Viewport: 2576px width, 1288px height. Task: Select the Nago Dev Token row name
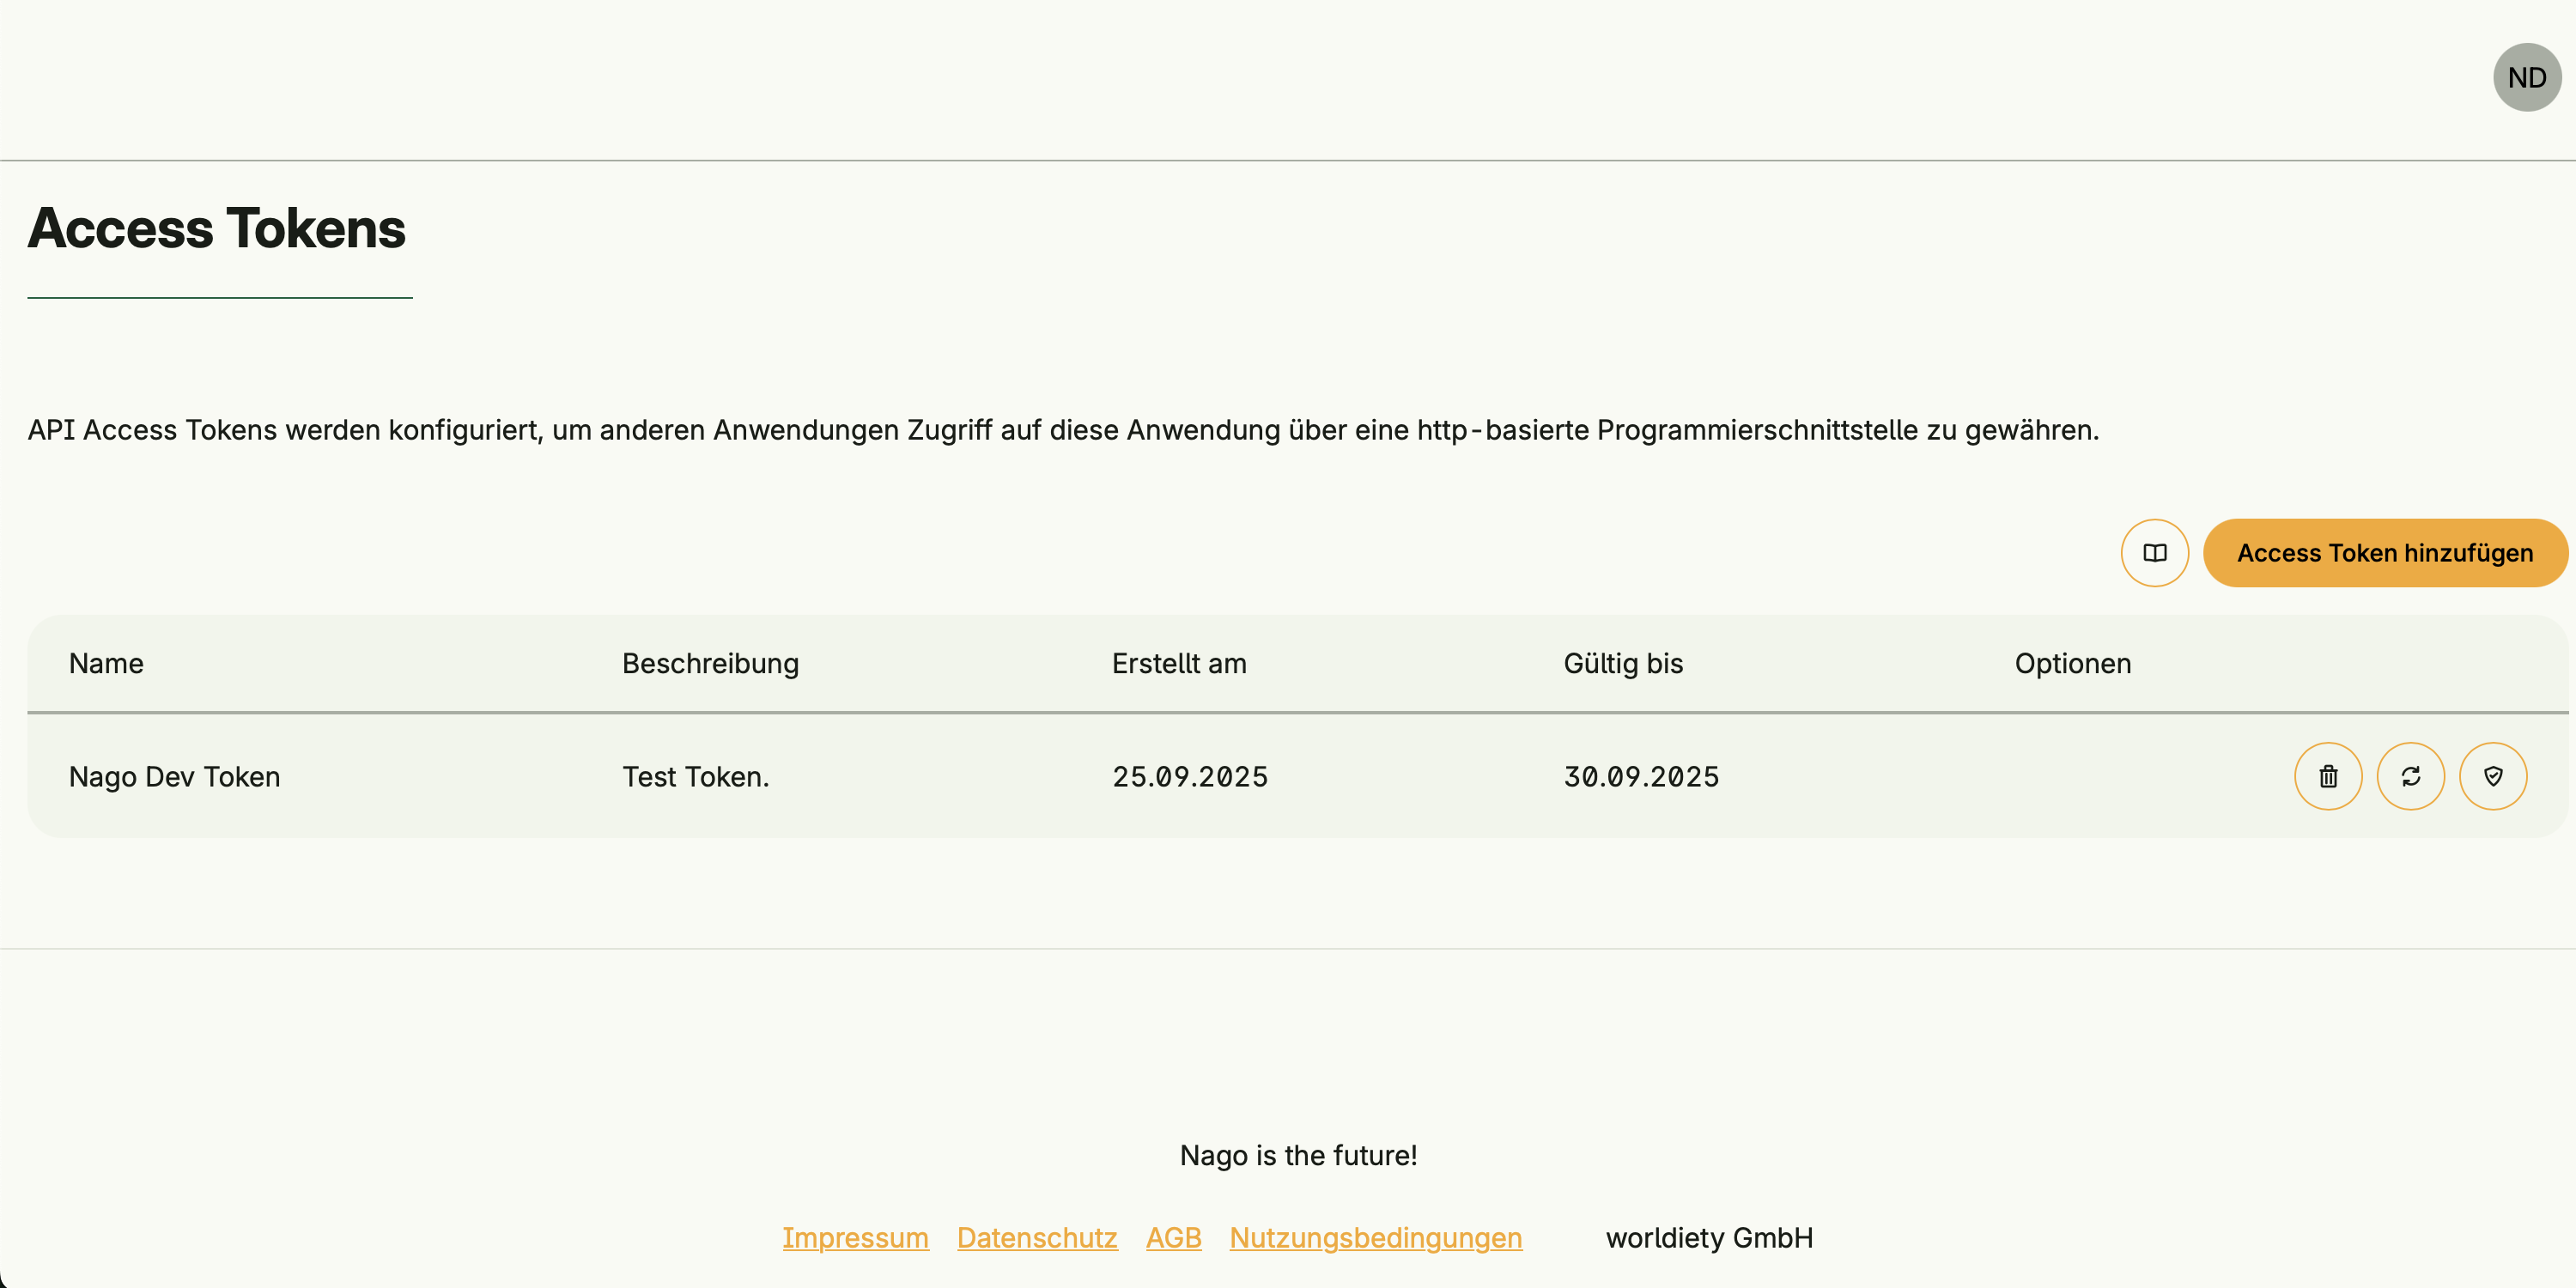coord(174,776)
